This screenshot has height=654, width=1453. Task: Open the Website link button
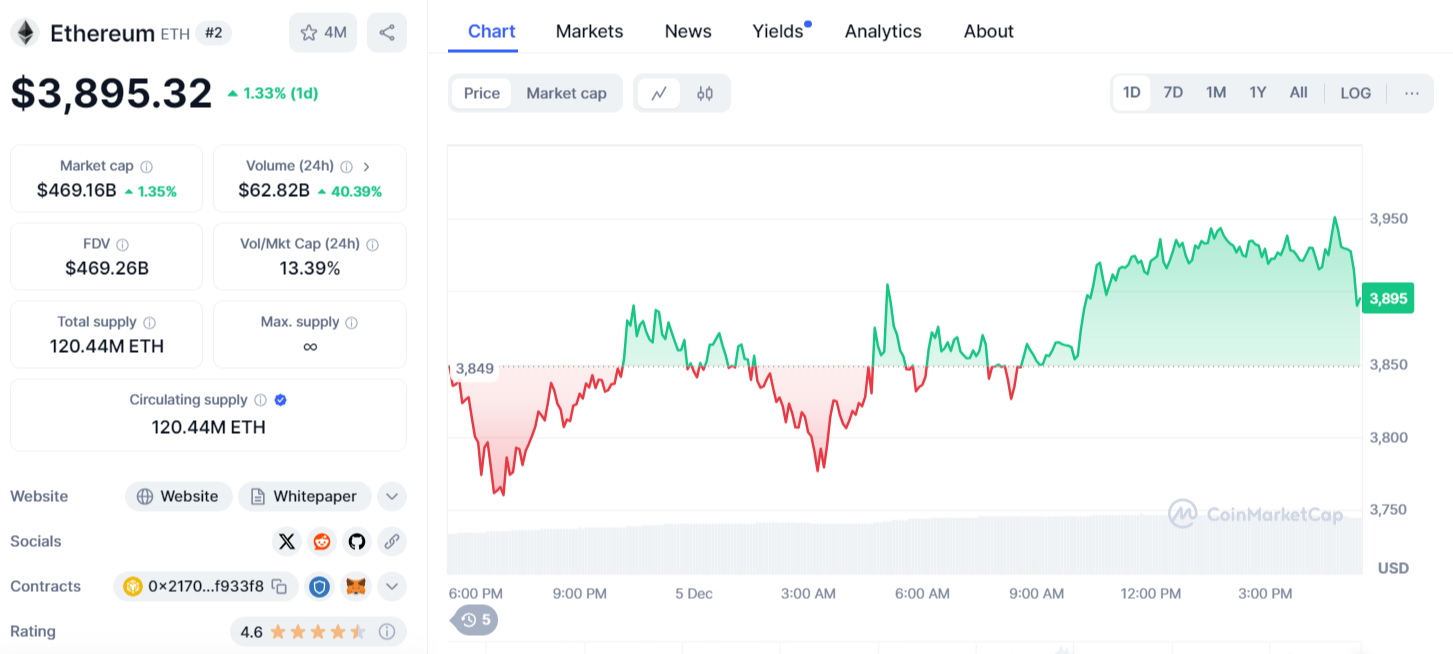click(x=179, y=497)
